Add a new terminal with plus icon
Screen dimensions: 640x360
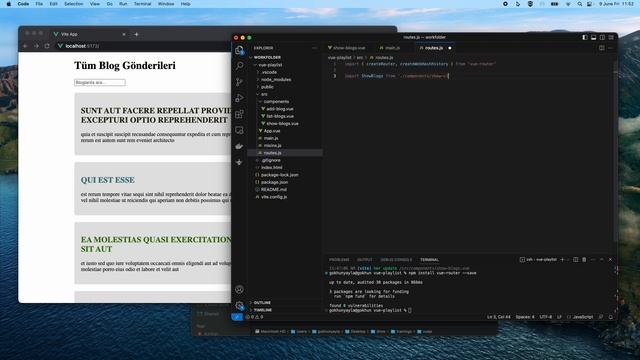(x=562, y=260)
